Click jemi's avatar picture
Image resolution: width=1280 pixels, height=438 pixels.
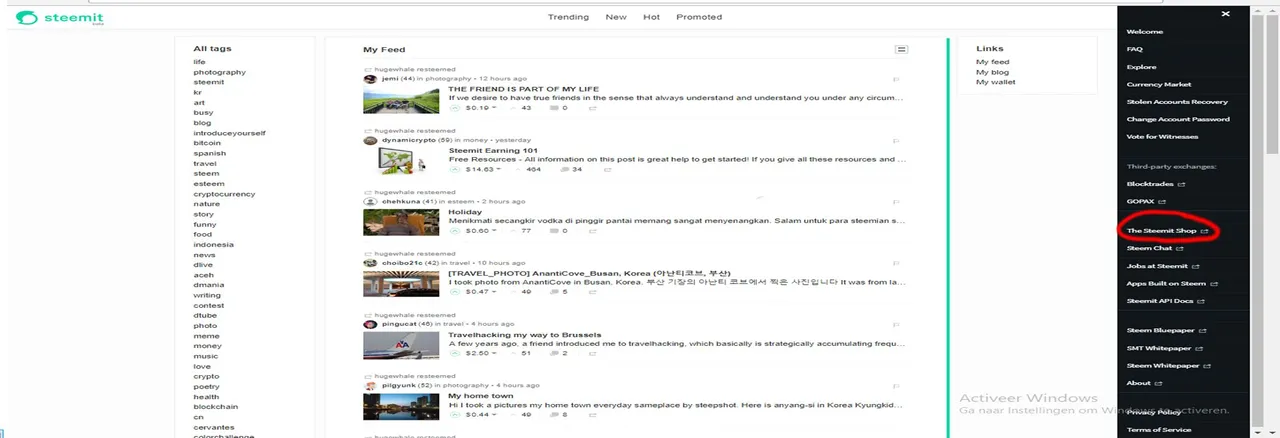(370, 79)
